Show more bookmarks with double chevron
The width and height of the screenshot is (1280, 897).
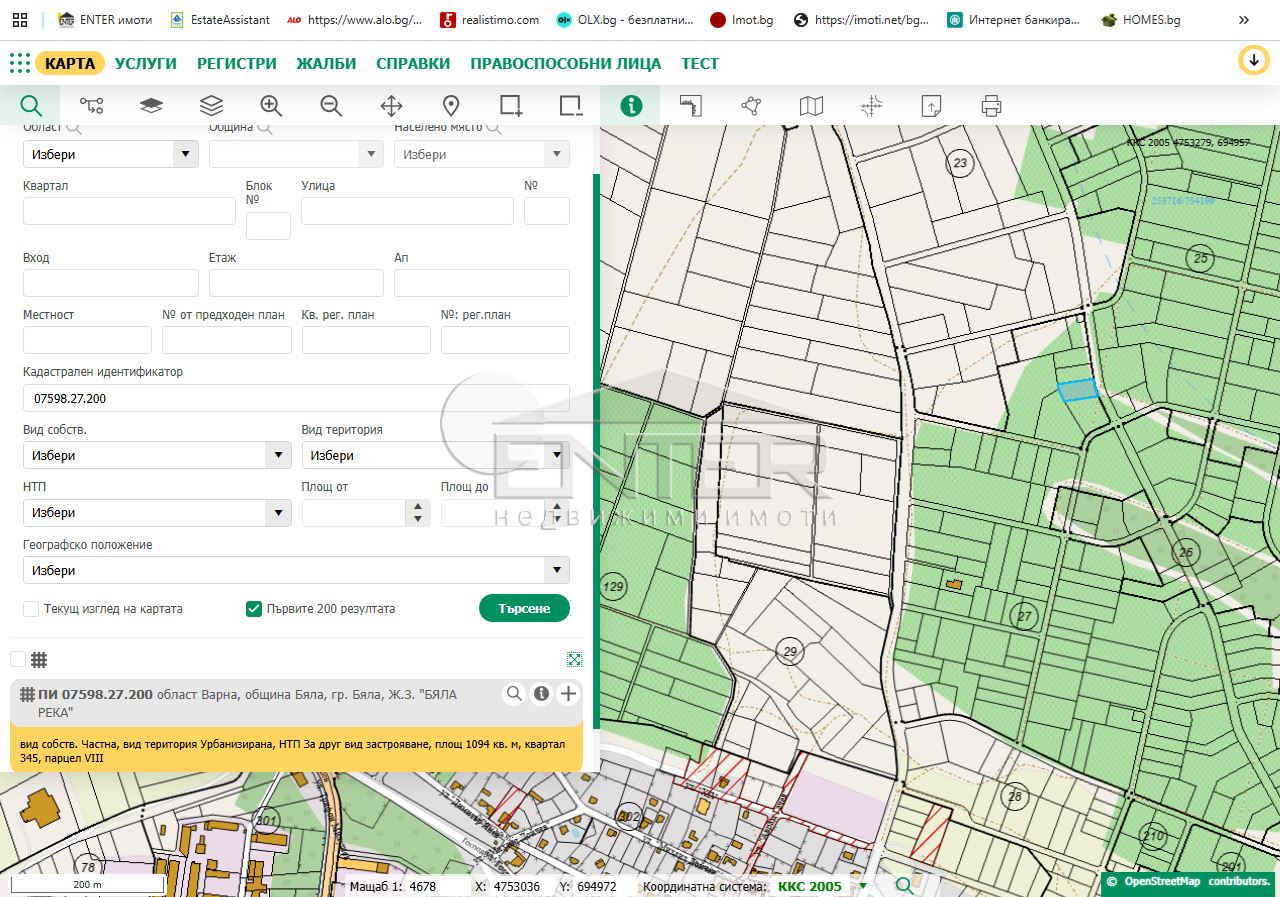point(1244,20)
